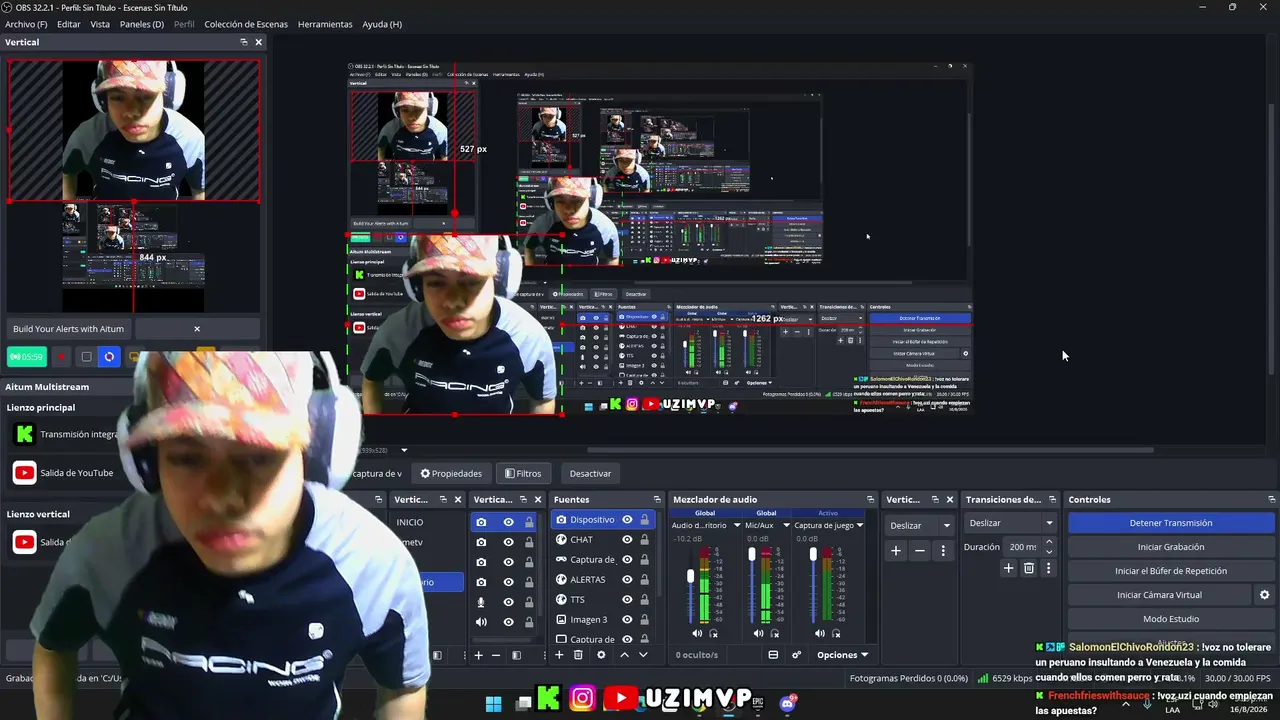Toggle lock on CHAT source
This screenshot has height=720, width=1280.
pos(645,540)
